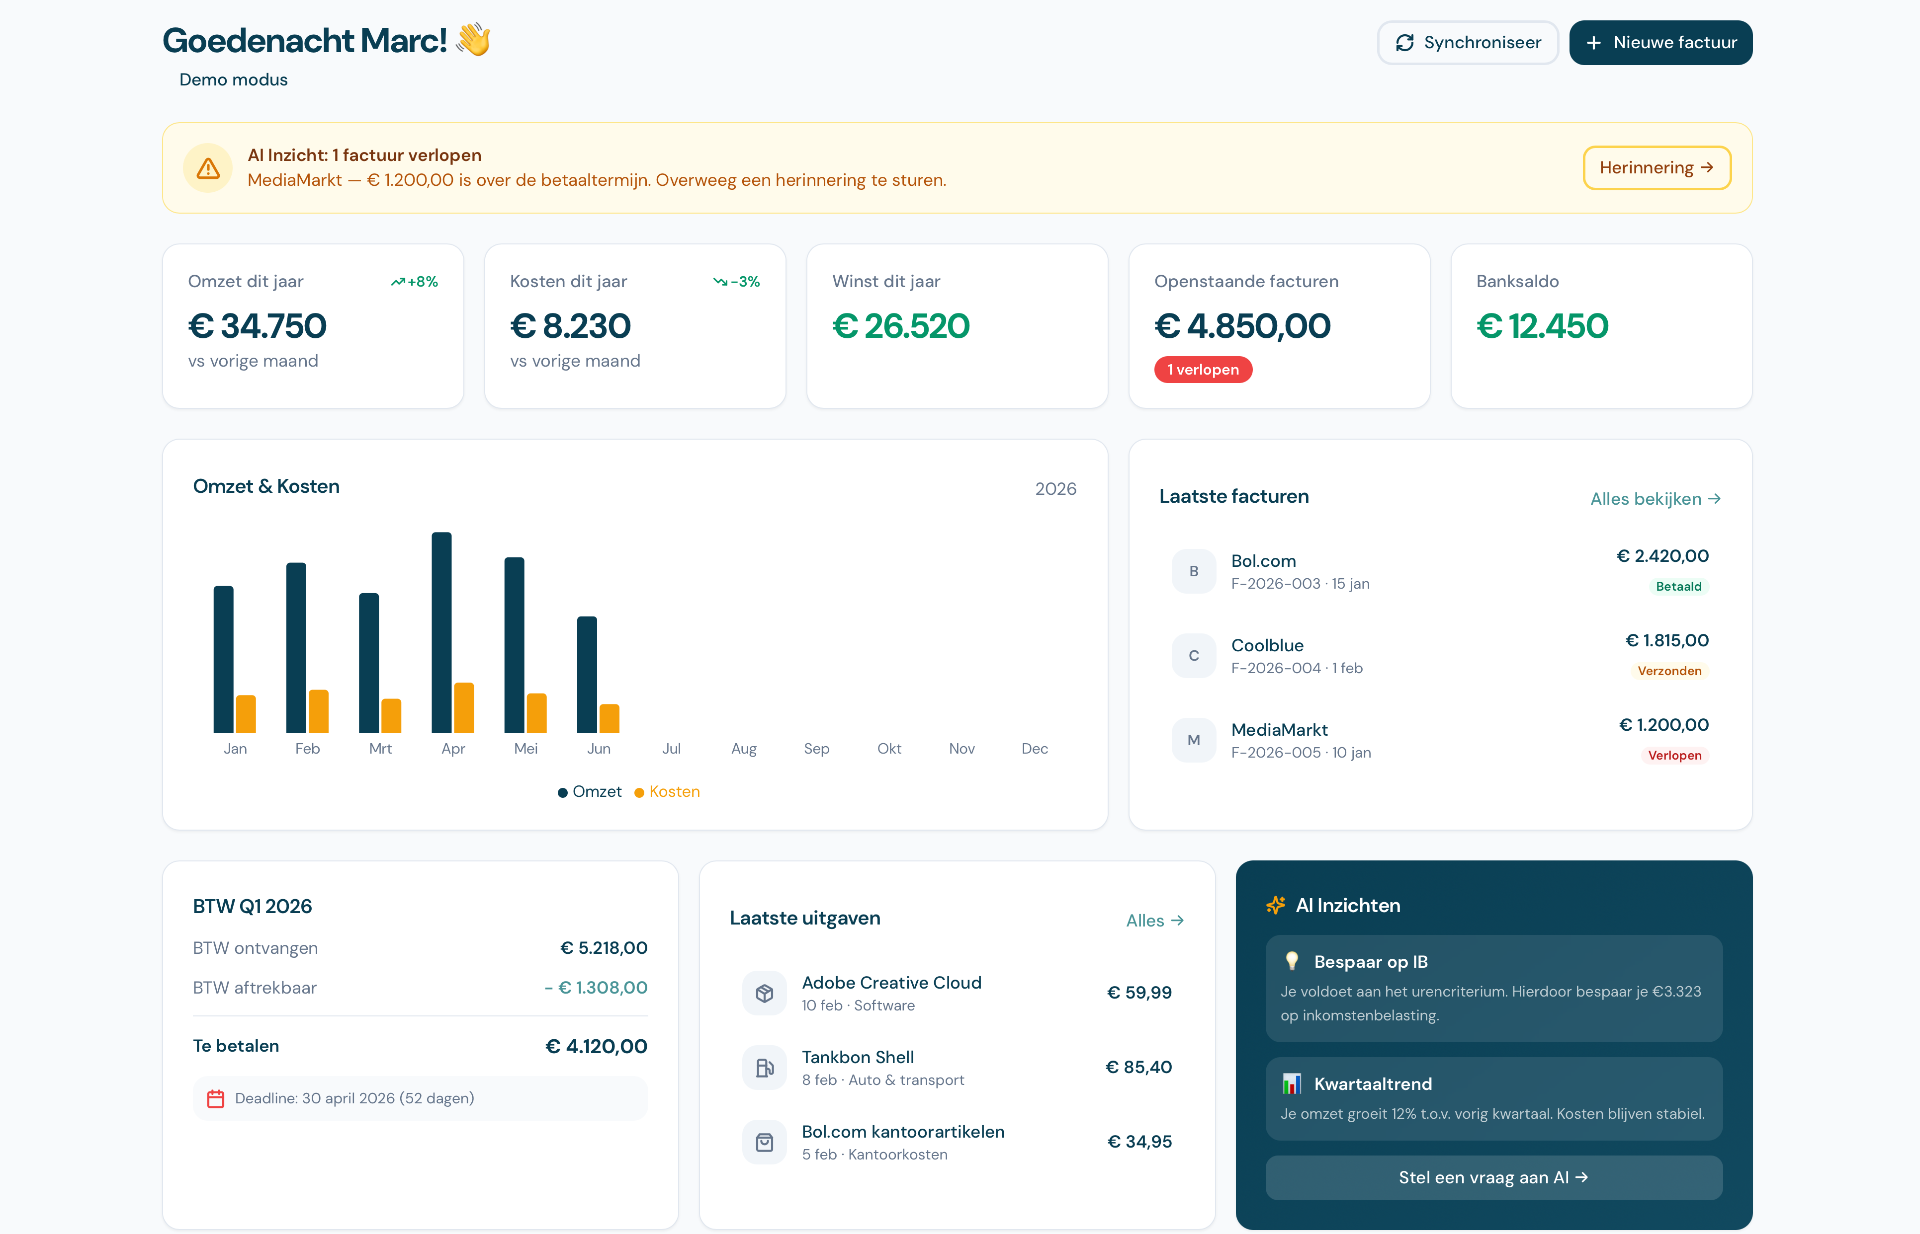Click the Bespaar op IB insight card
The width and height of the screenshot is (1920, 1234).
1494,988
